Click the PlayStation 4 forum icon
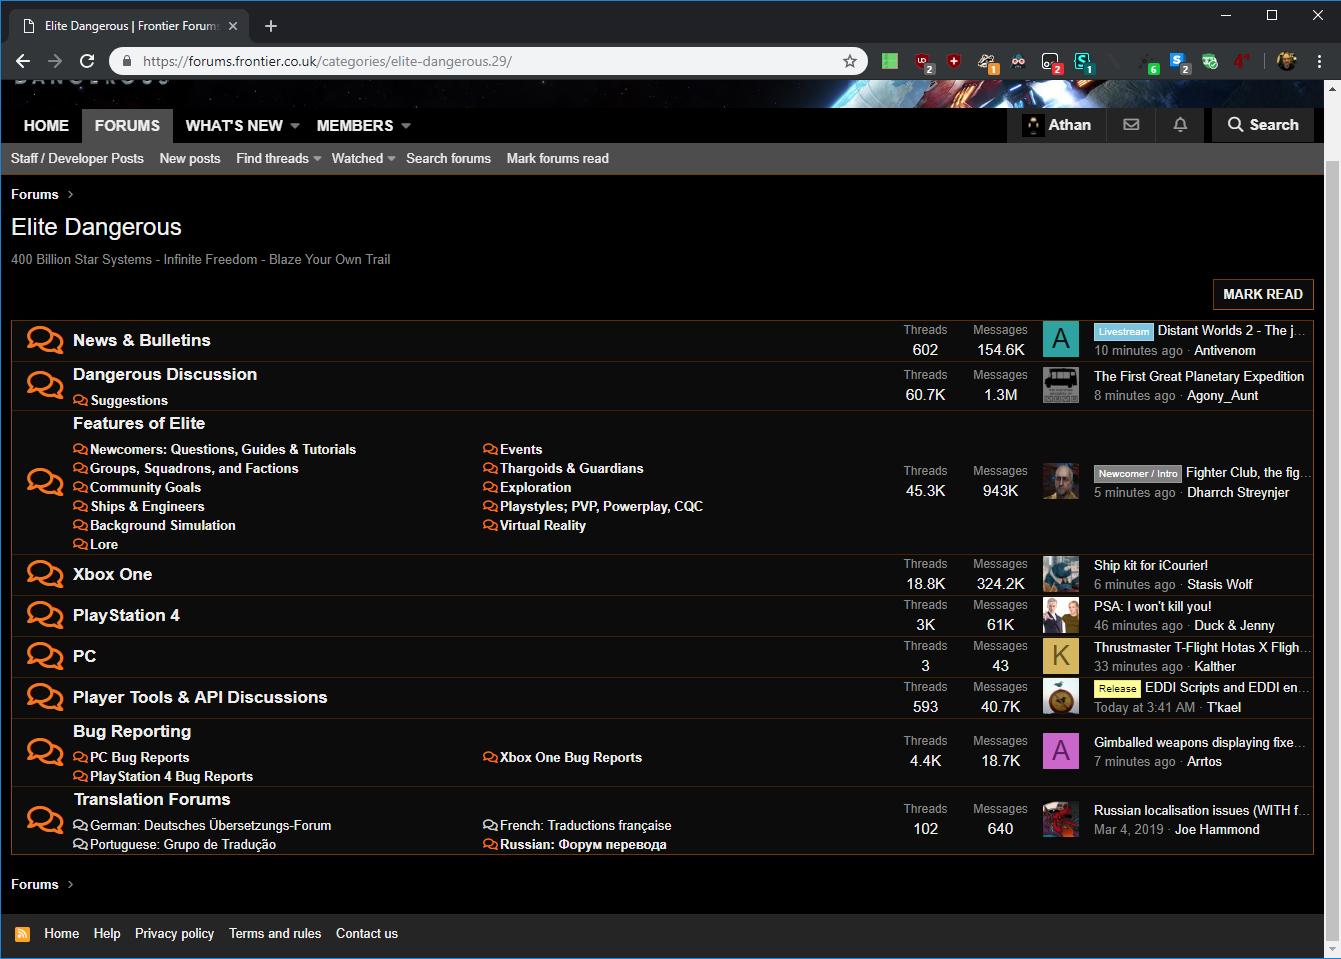This screenshot has width=1341, height=959. click(44, 615)
